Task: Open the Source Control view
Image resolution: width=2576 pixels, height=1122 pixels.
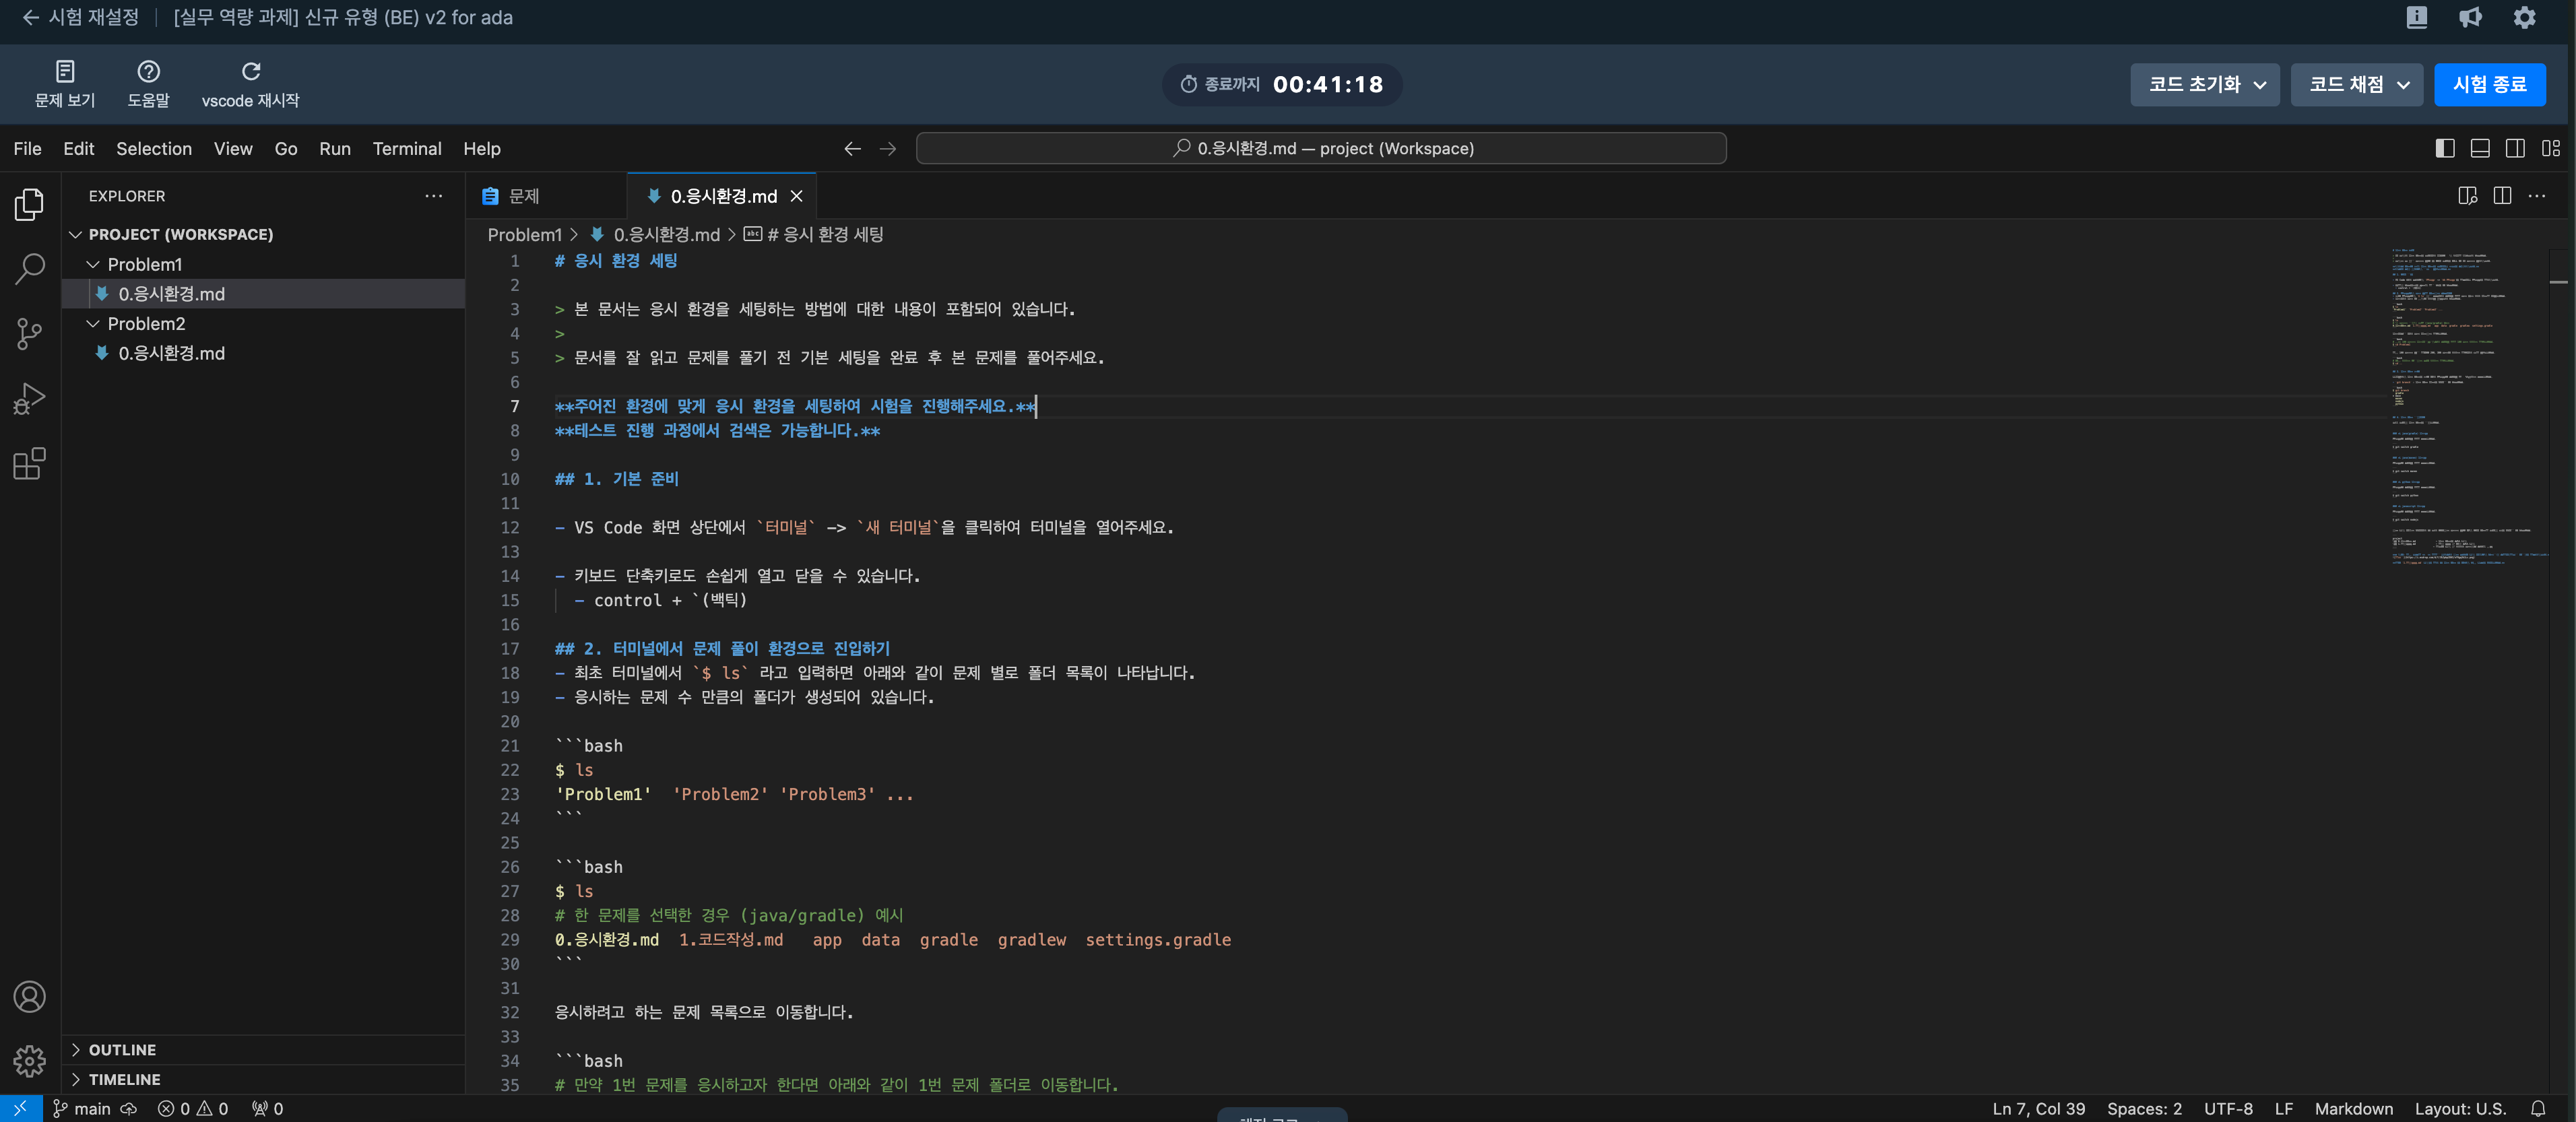Action: pos(29,333)
